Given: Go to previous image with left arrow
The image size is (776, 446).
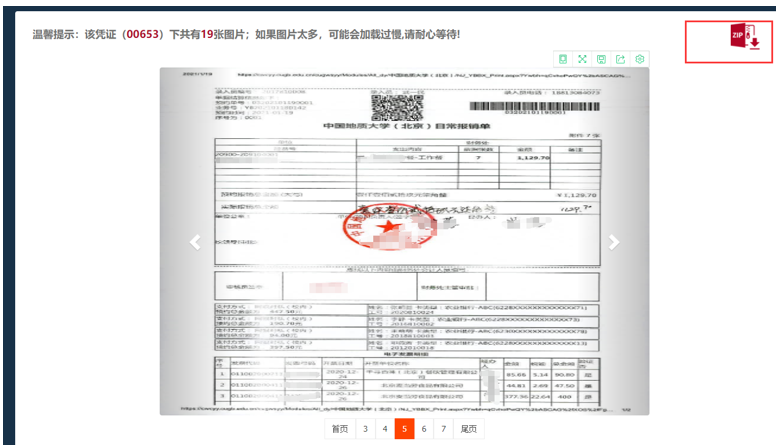Looking at the screenshot, I should click(195, 242).
